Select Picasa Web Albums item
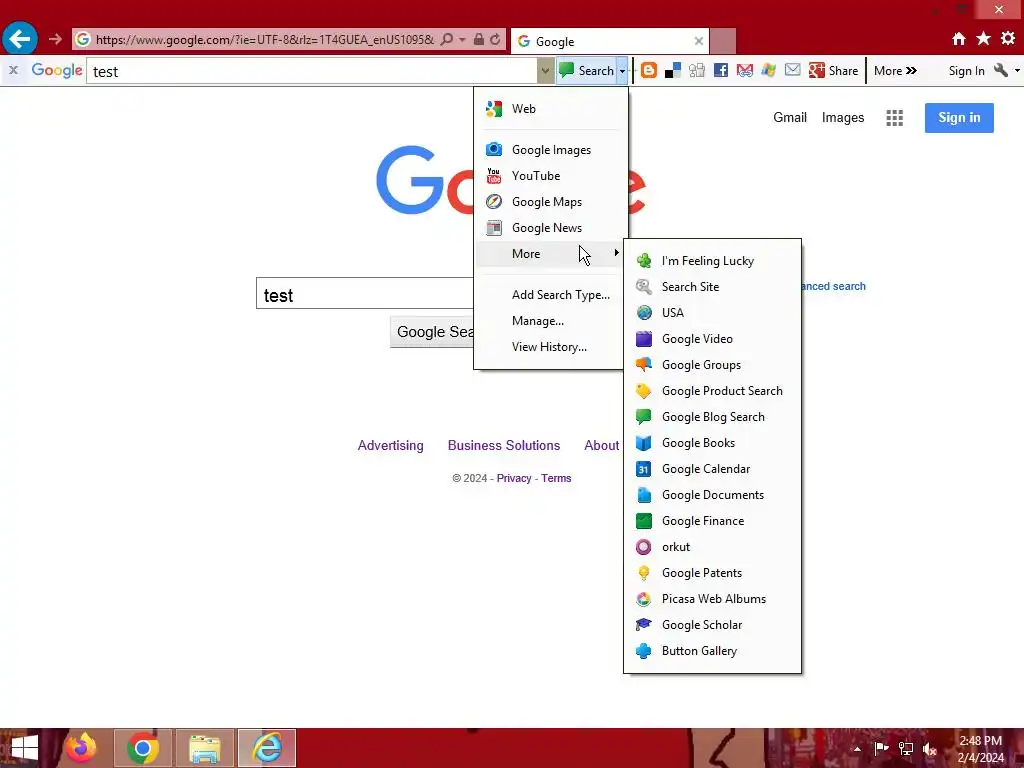Viewport: 1024px width, 768px height. pyautogui.click(x=712, y=599)
